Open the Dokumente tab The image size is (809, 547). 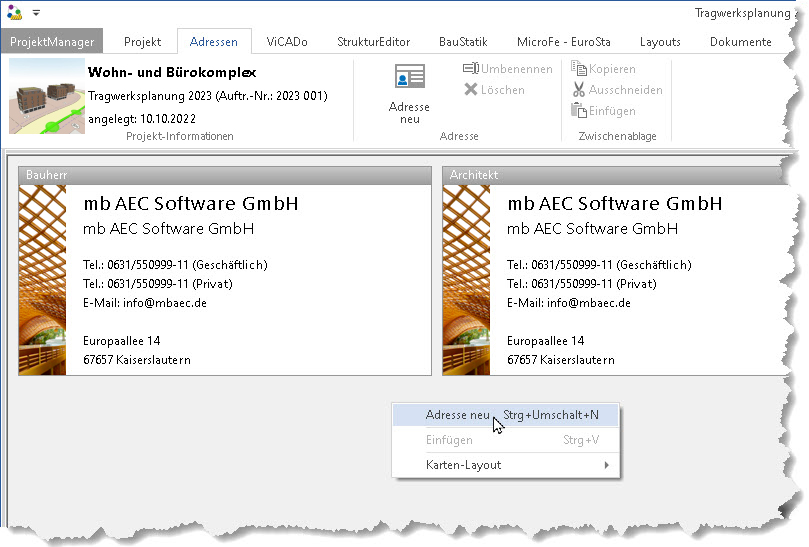(x=740, y=42)
